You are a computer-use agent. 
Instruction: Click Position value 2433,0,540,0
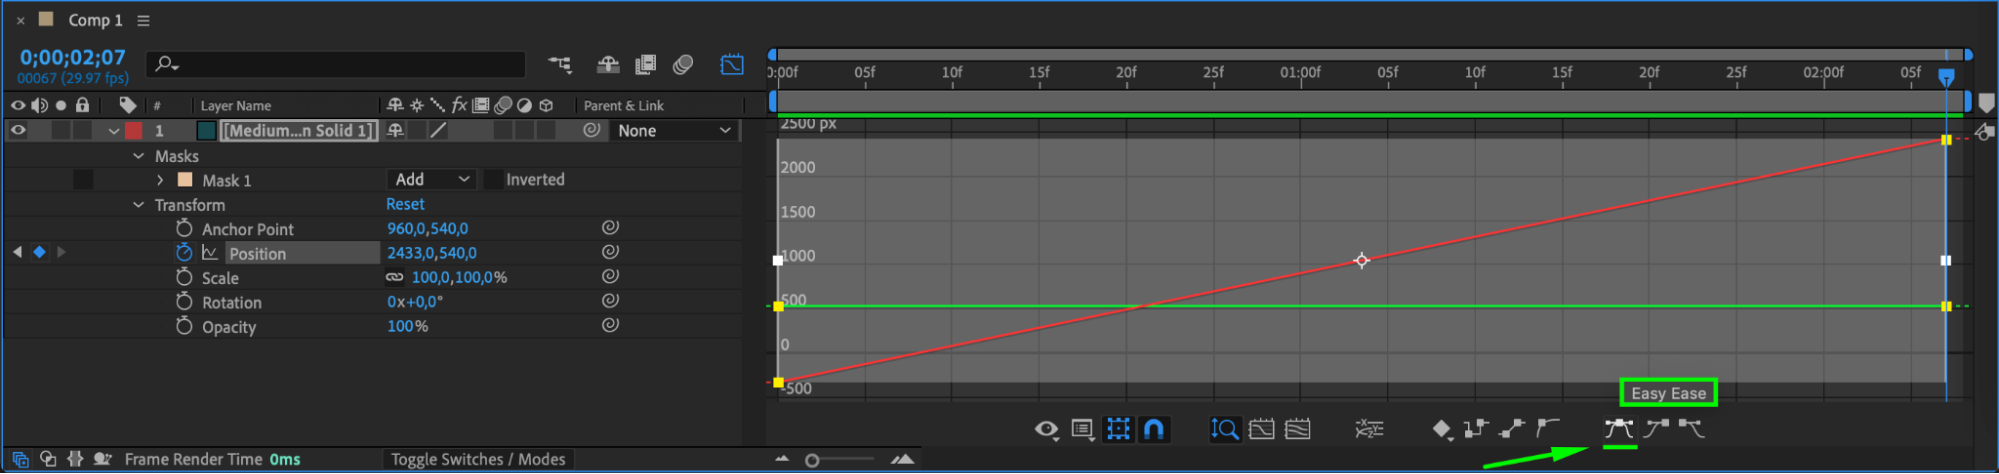pyautogui.click(x=432, y=253)
